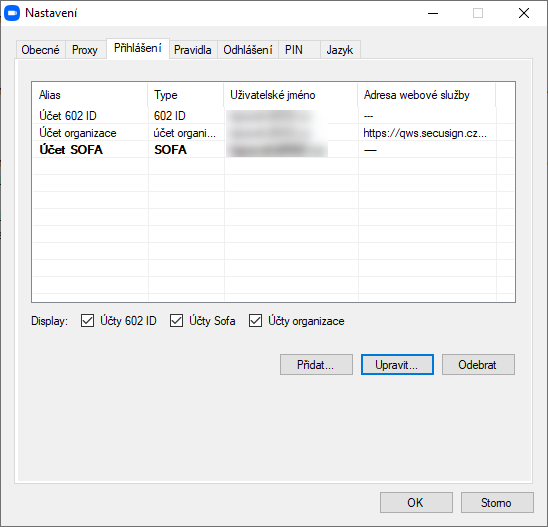The width and height of the screenshot is (548, 527).
Task: Switch to the Proxy tab
Action: 85,50
